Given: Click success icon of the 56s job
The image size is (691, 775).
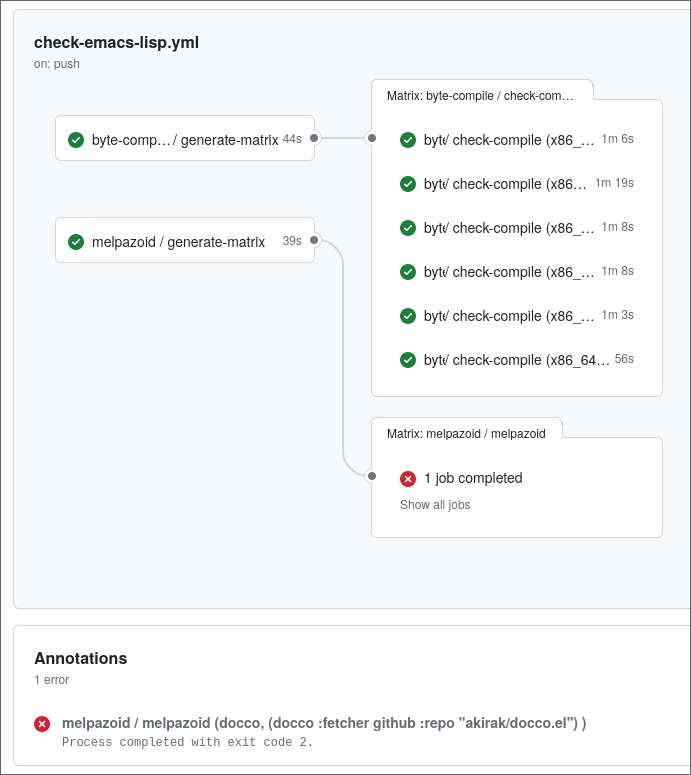Looking at the screenshot, I should point(408,360).
